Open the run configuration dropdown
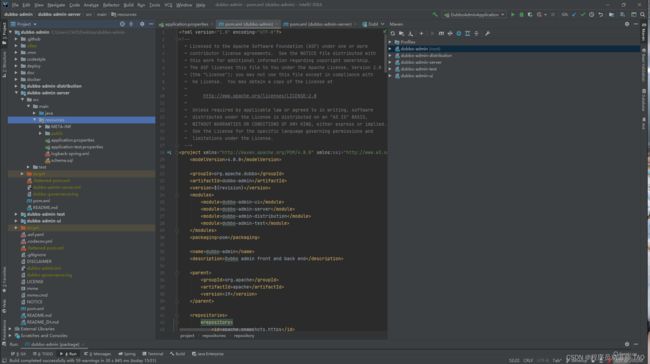 click(474, 15)
